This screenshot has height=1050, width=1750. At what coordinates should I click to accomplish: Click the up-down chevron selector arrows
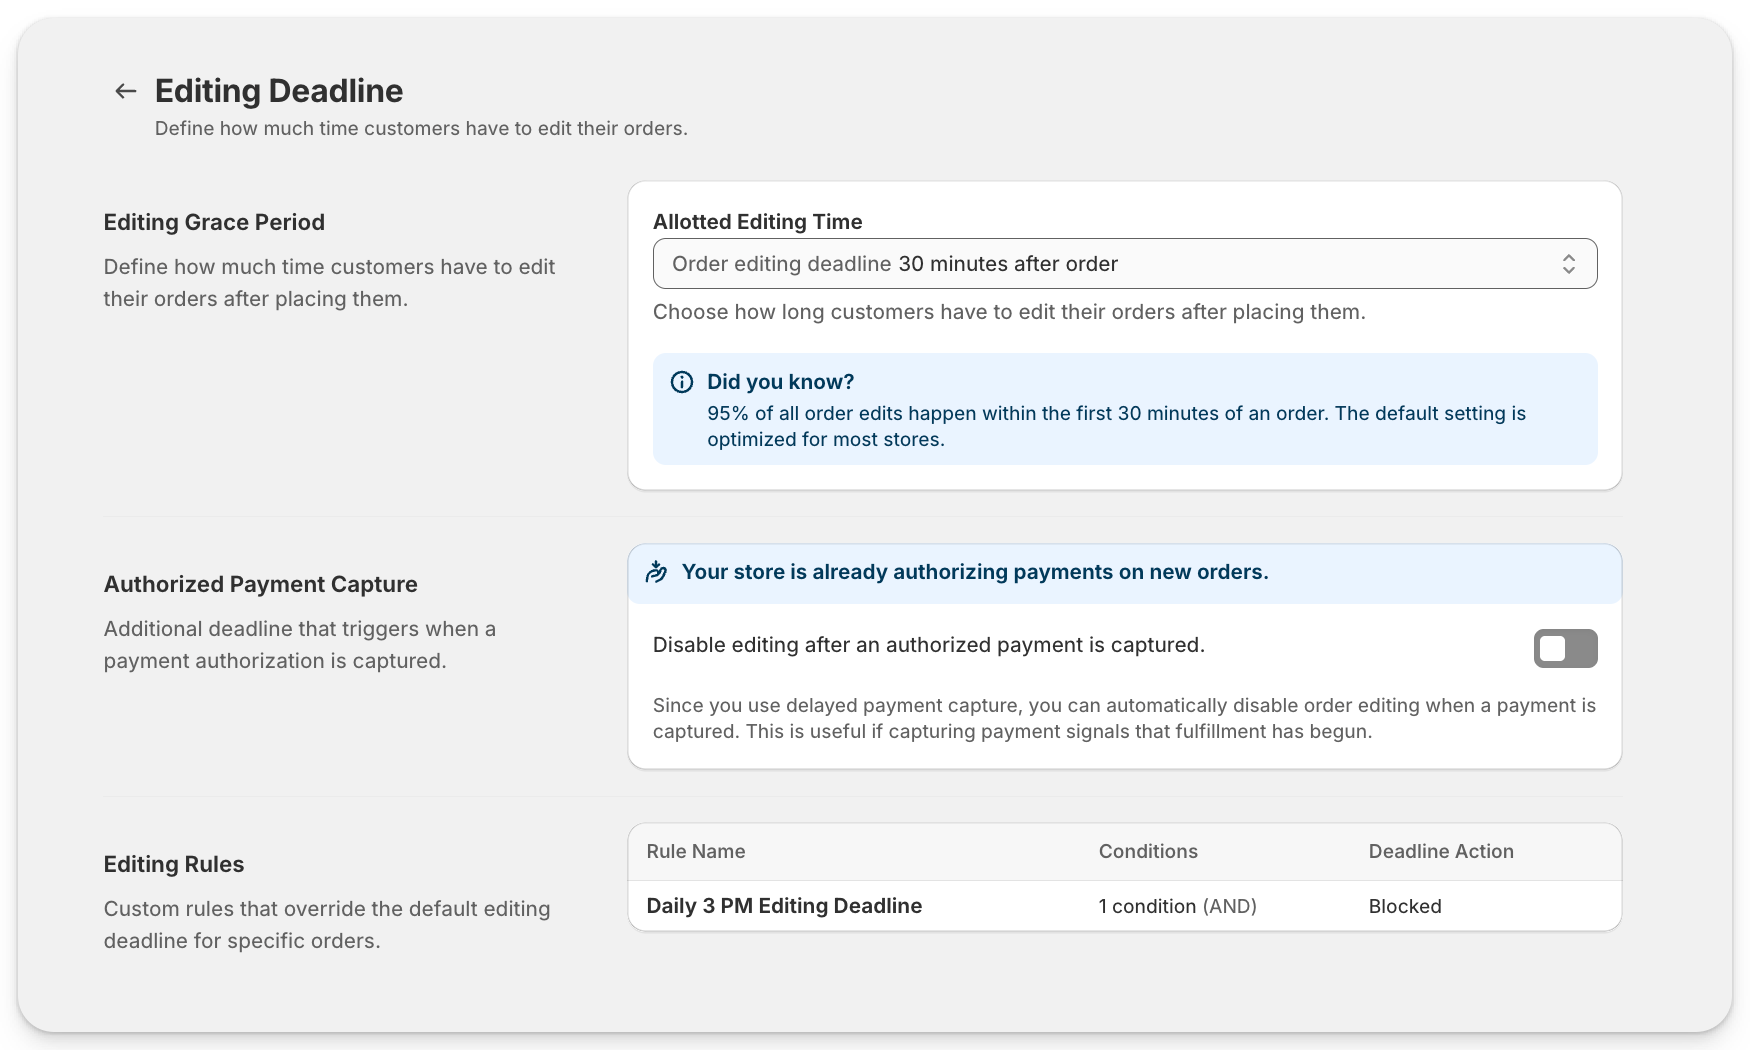click(x=1569, y=264)
